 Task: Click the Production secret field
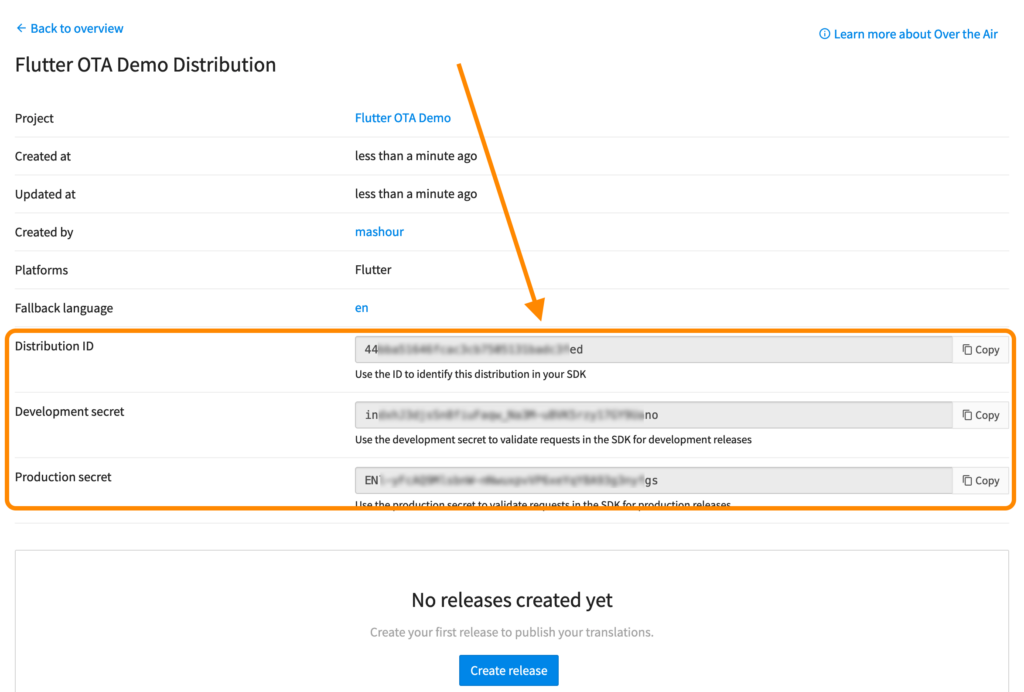(654, 480)
